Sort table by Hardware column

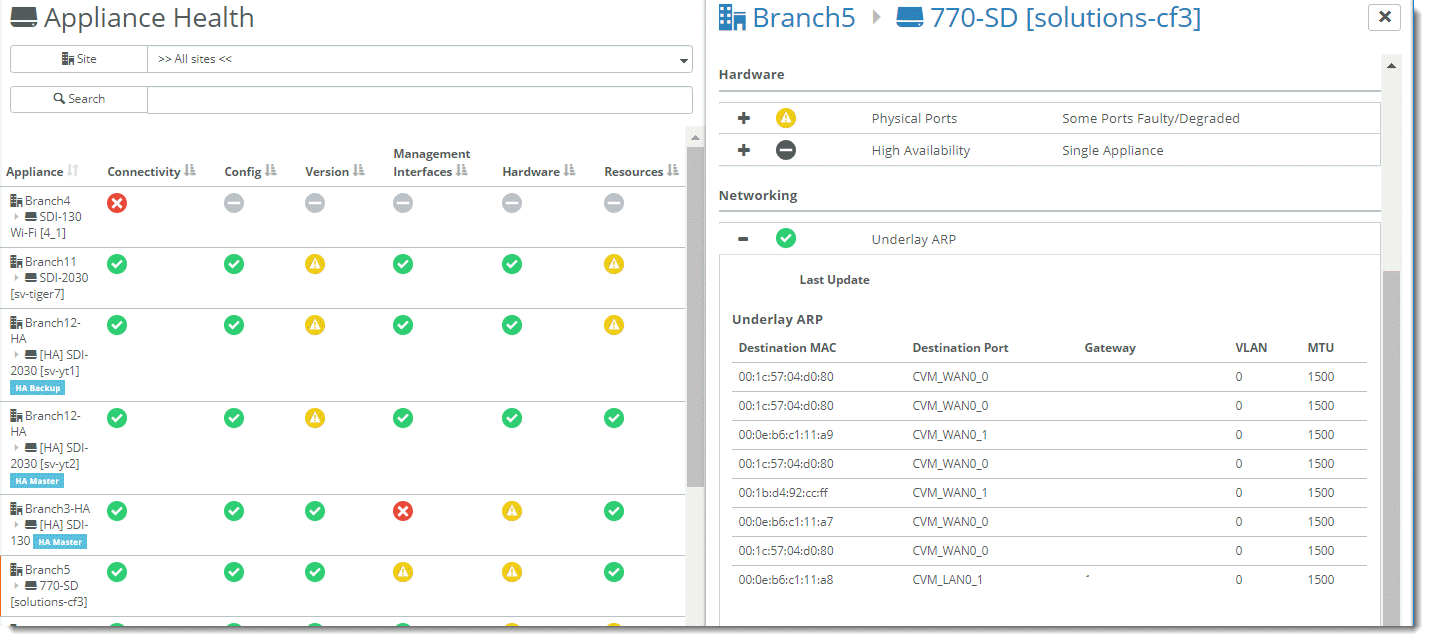click(x=569, y=171)
